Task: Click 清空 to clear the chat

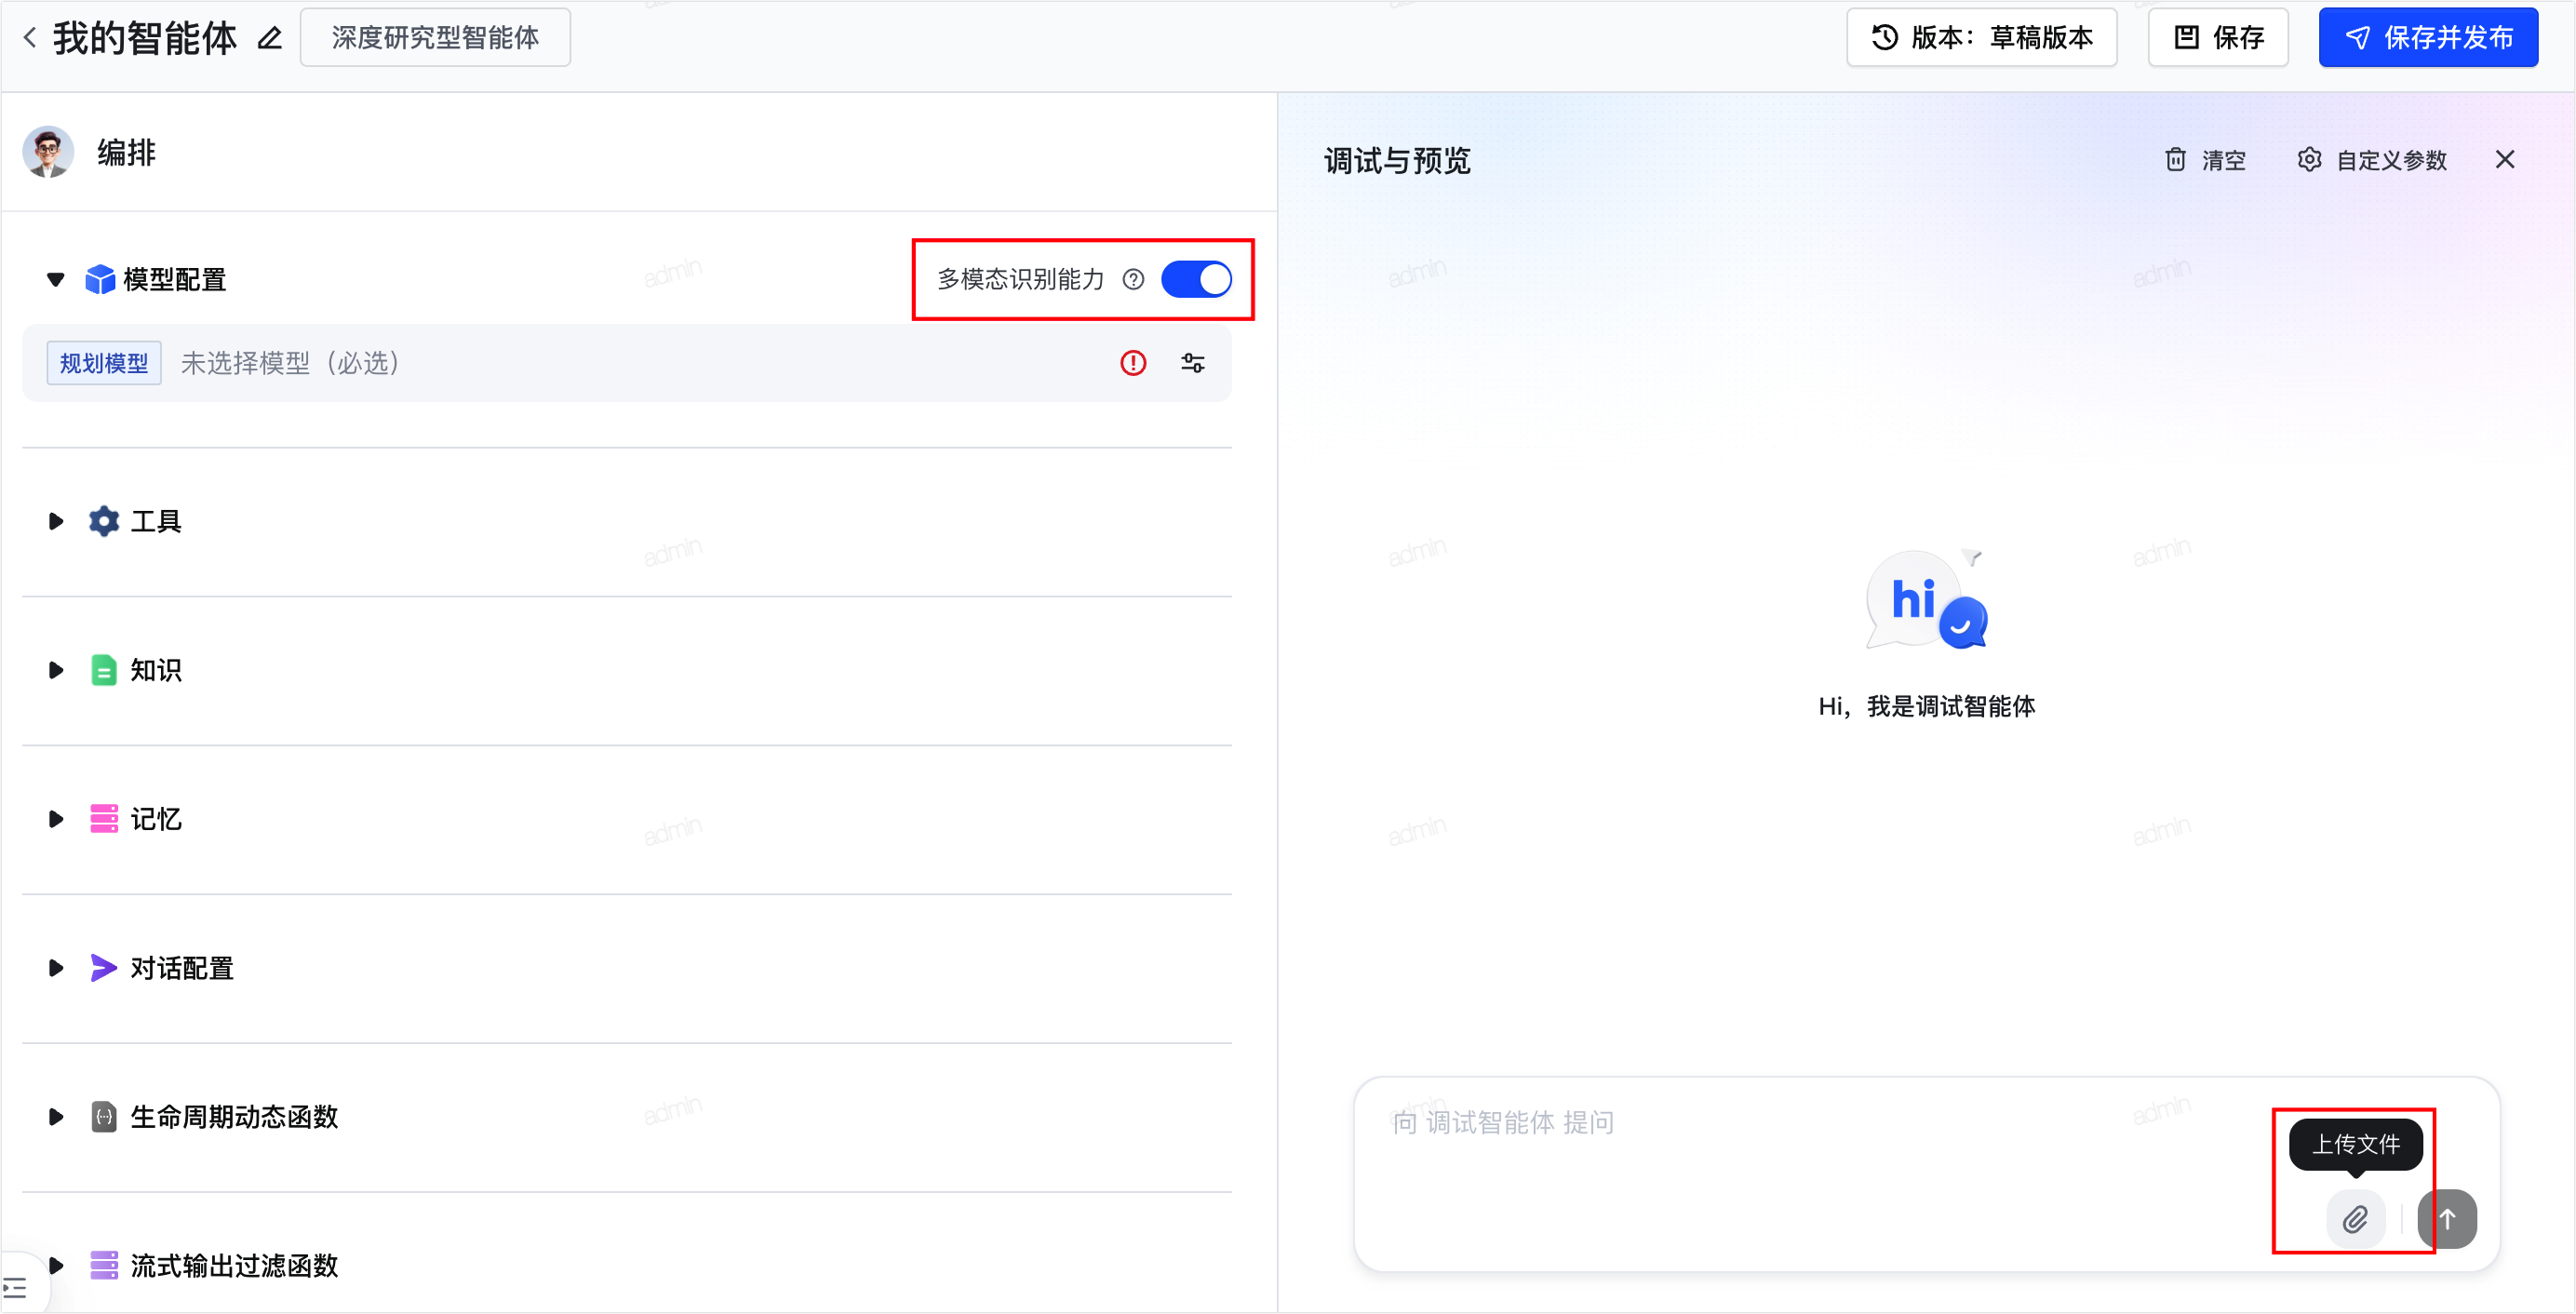Action: (x=2206, y=160)
